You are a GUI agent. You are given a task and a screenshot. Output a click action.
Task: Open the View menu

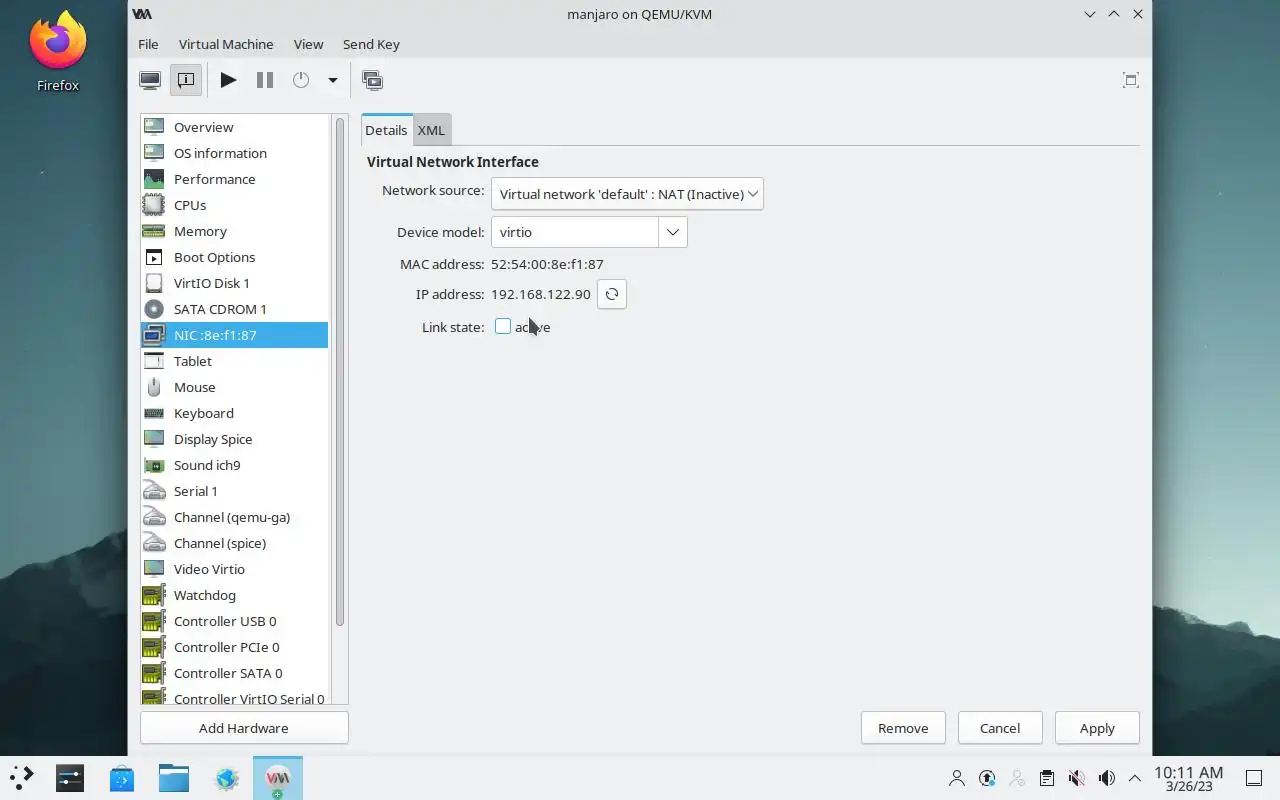point(308,44)
